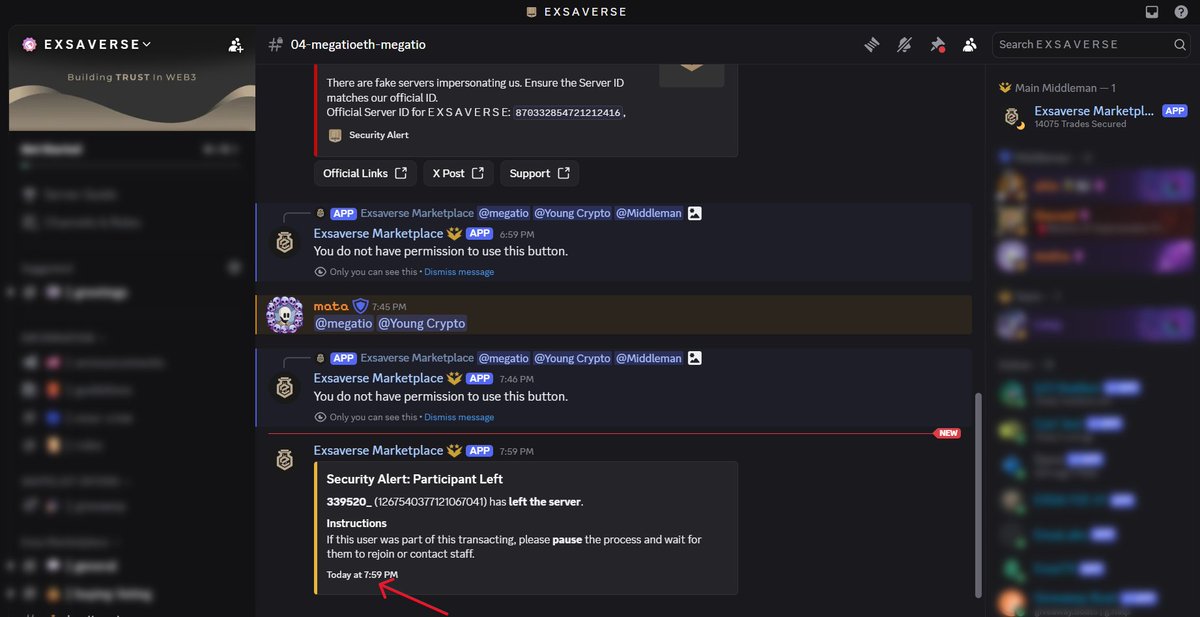
Task: Click @megatio mention in the upper reply preview (6:59 PM message)
Action: pyautogui.click(x=503, y=213)
